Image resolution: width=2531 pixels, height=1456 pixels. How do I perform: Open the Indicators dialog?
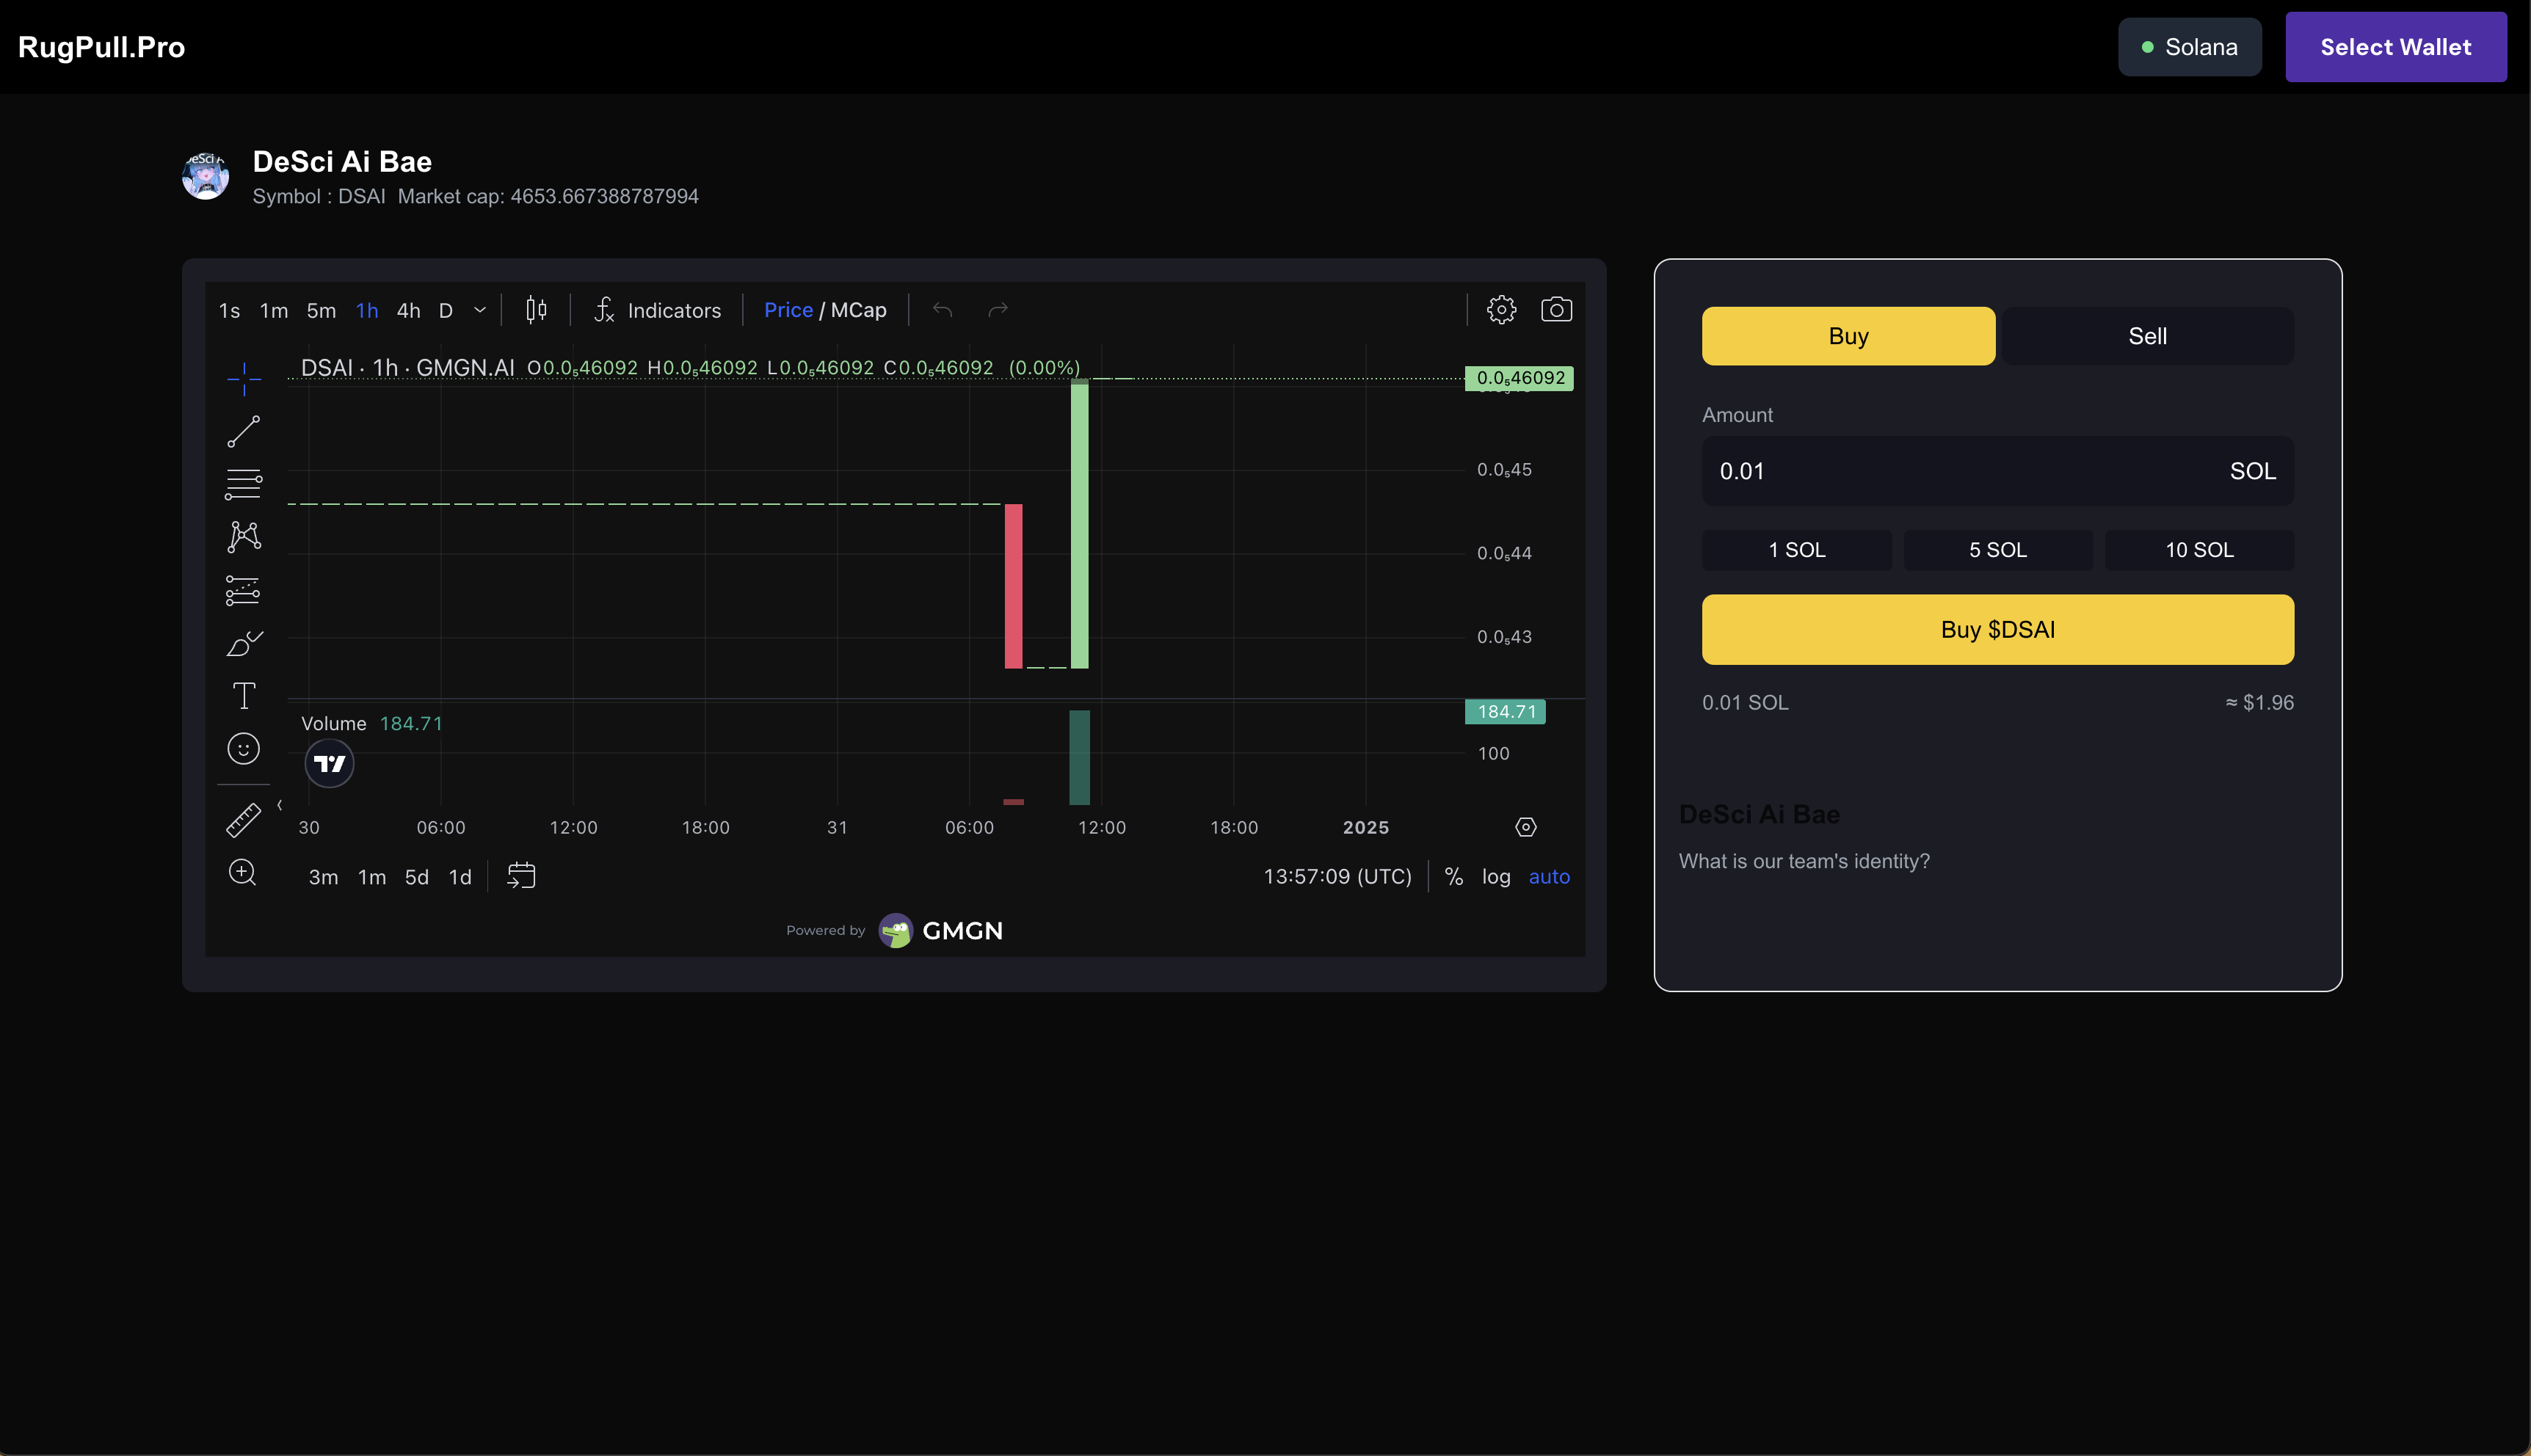coord(657,310)
